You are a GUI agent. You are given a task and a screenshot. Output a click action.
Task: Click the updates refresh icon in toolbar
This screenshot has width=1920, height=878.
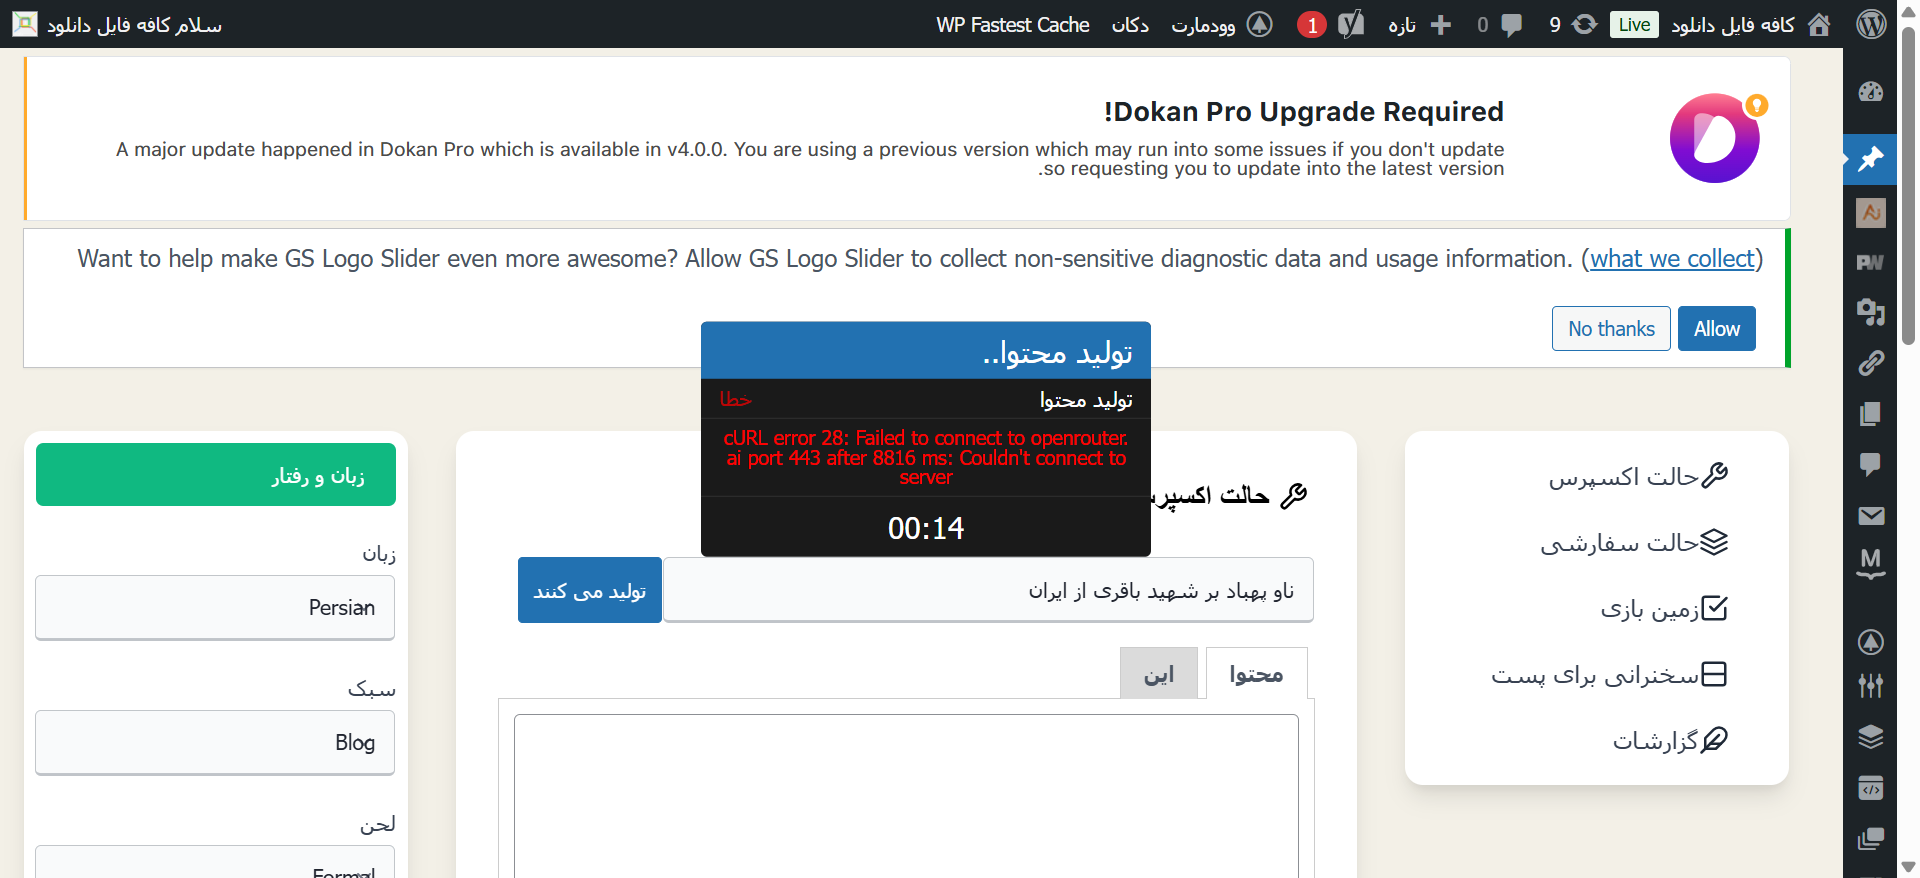(1584, 24)
